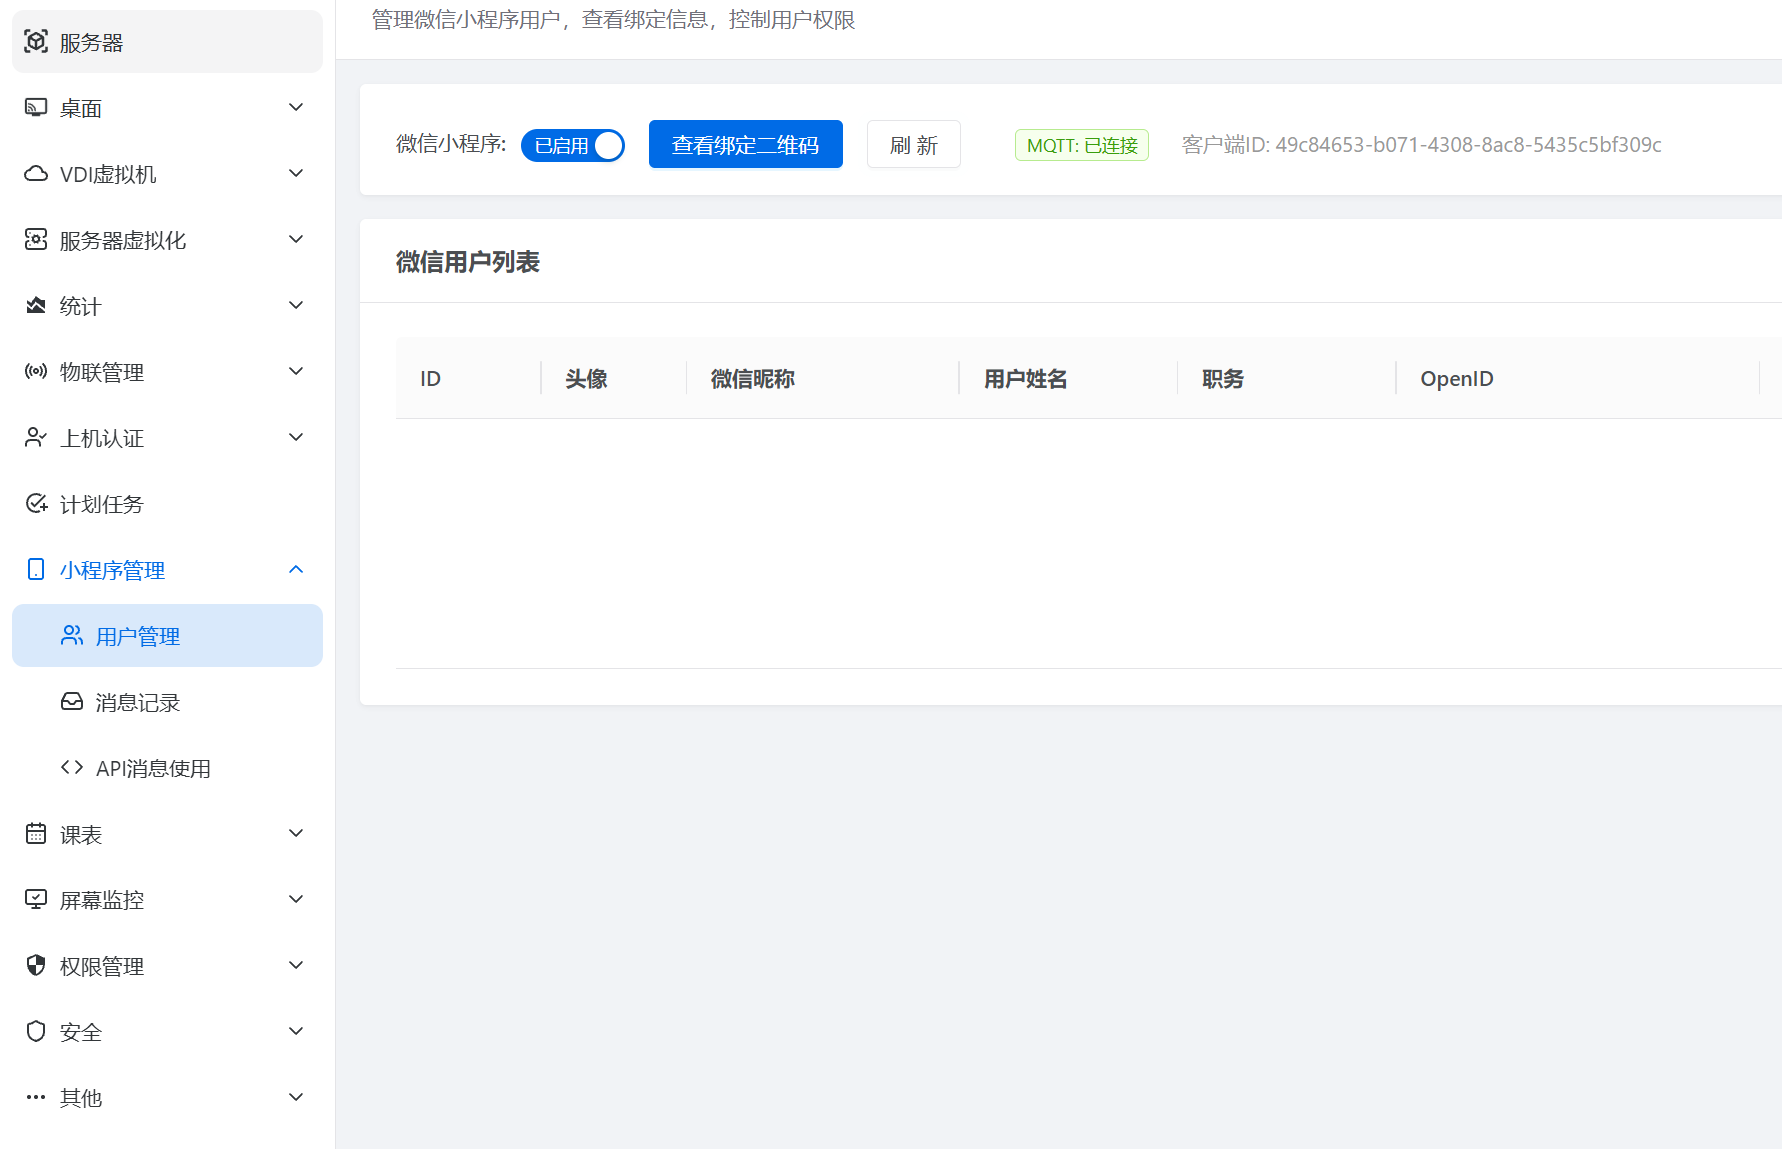Expand the 权限管理 menu

tap(295, 965)
